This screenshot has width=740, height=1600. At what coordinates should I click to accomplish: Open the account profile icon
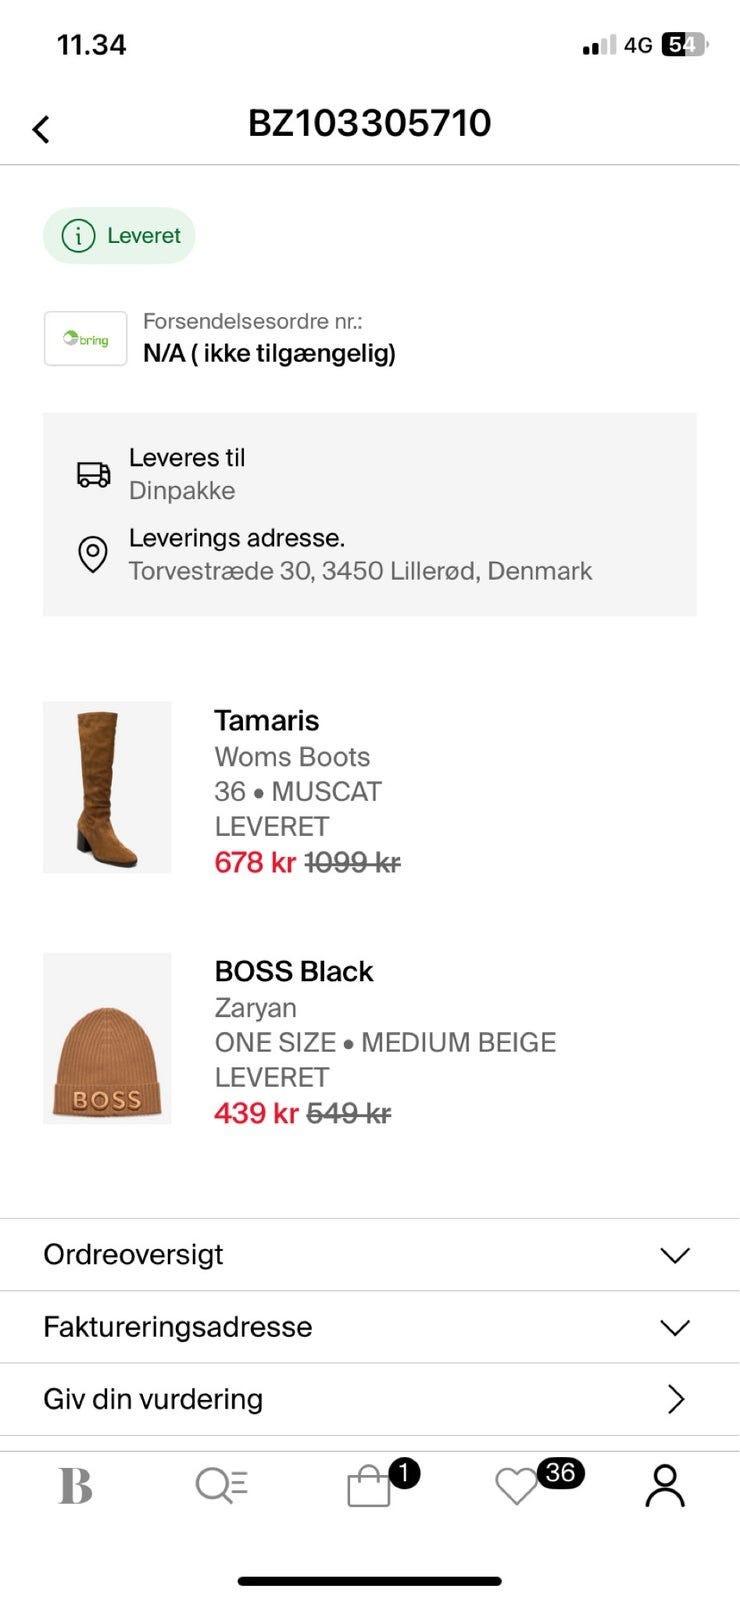click(x=664, y=1486)
